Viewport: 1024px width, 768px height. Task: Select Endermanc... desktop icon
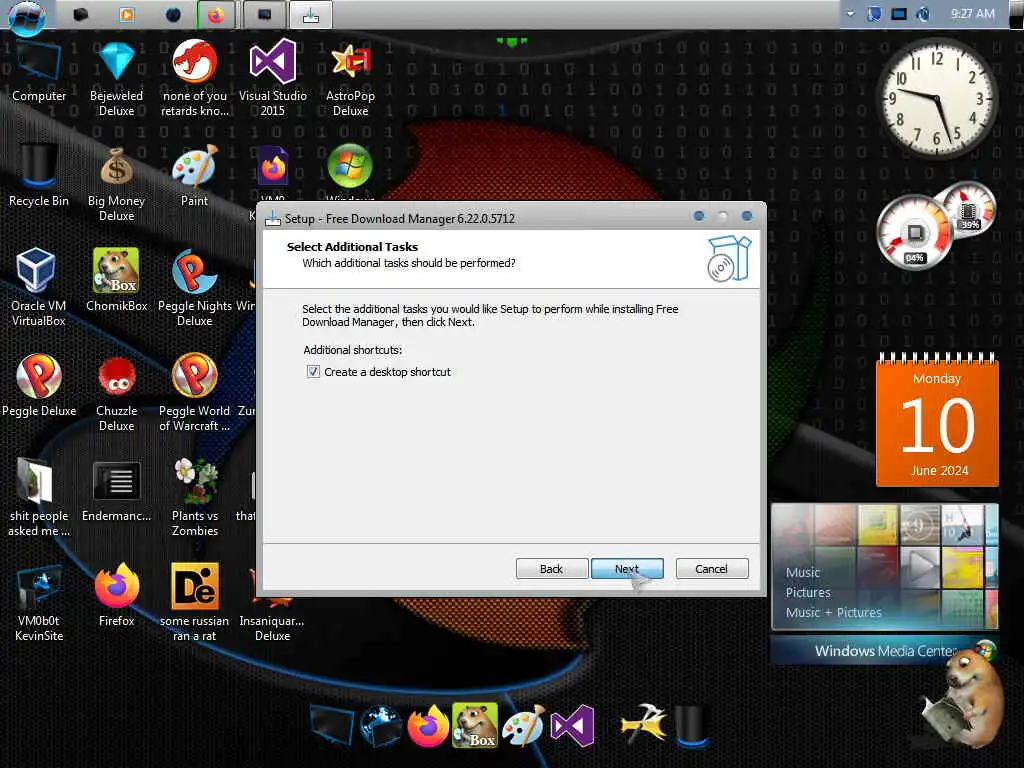[x=116, y=491]
